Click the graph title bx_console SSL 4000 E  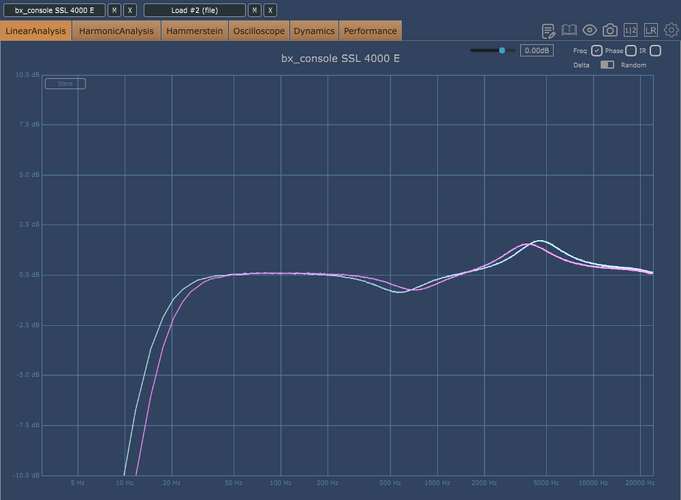[x=340, y=58]
